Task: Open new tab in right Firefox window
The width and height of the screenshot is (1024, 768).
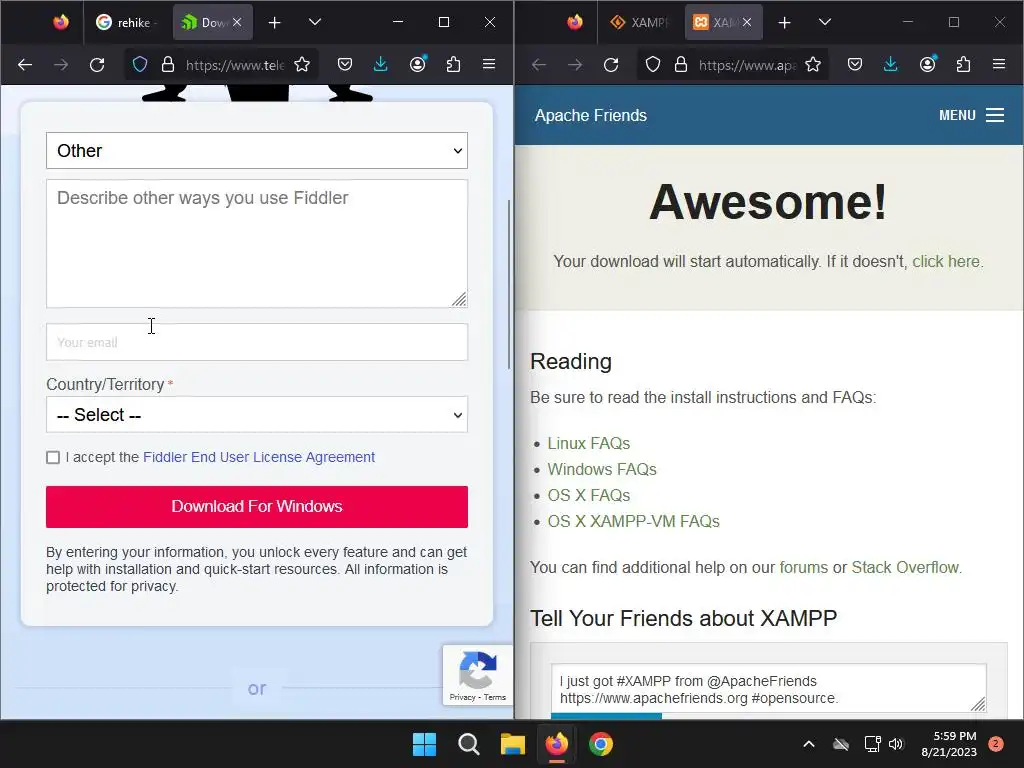Action: pos(785,23)
